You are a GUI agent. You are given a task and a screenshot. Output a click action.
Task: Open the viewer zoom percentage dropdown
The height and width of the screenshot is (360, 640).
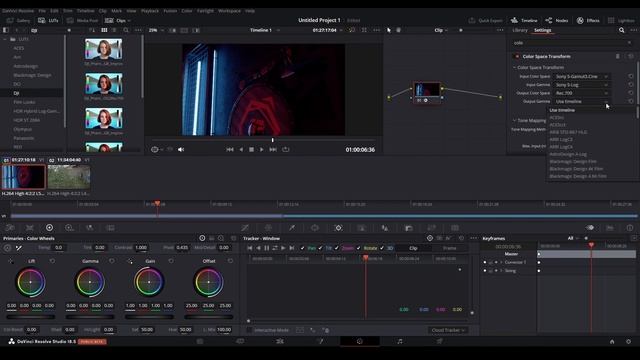tap(156, 30)
